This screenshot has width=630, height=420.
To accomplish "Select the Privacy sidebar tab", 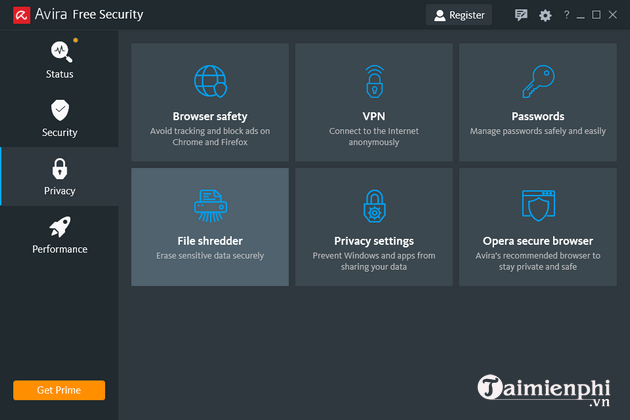I will [59, 176].
